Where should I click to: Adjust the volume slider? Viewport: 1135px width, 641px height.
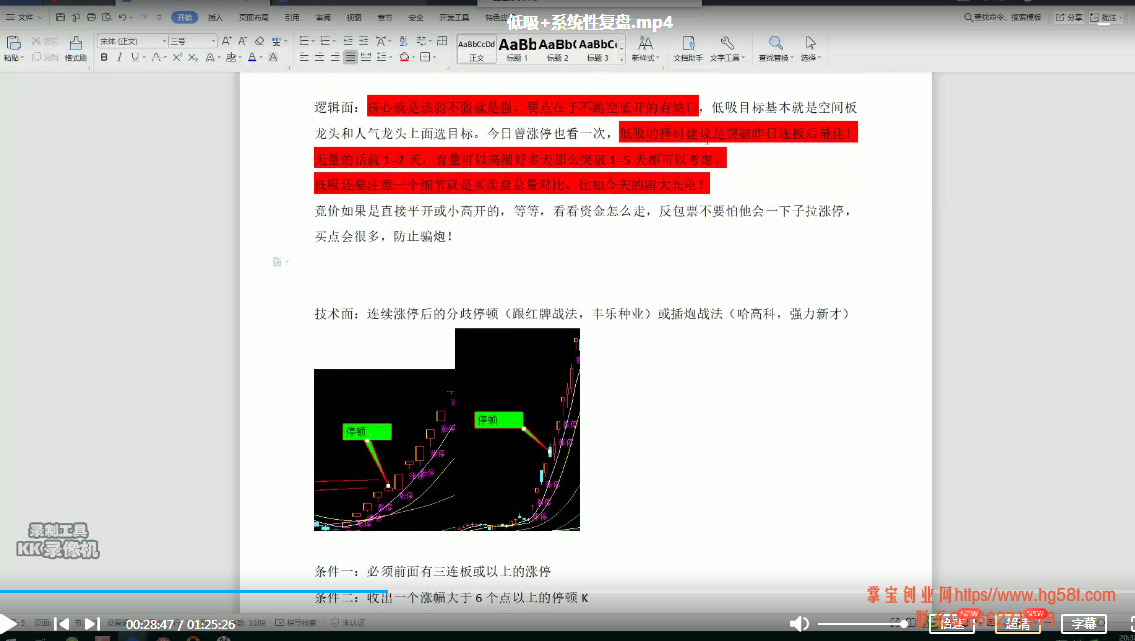pyautogui.click(x=863, y=624)
